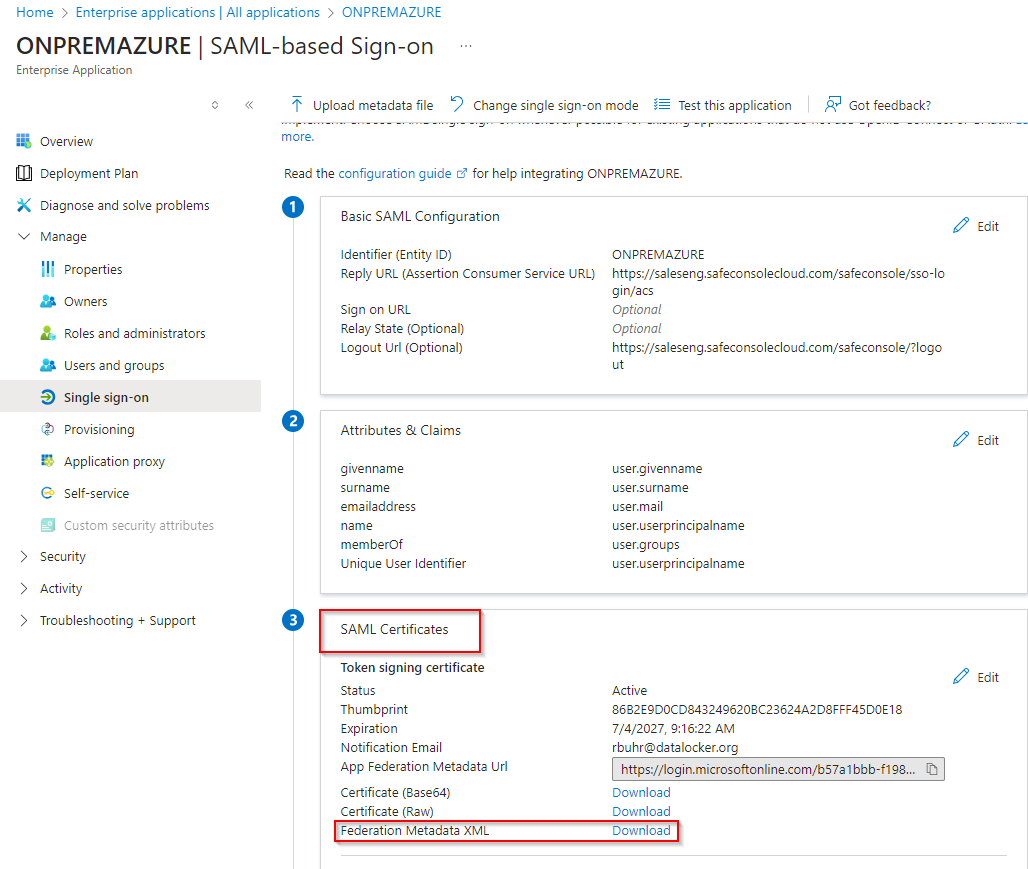This screenshot has height=869, width=1028.
Task: Download Certificate (Base64)
Action: (x=641, y=792)
